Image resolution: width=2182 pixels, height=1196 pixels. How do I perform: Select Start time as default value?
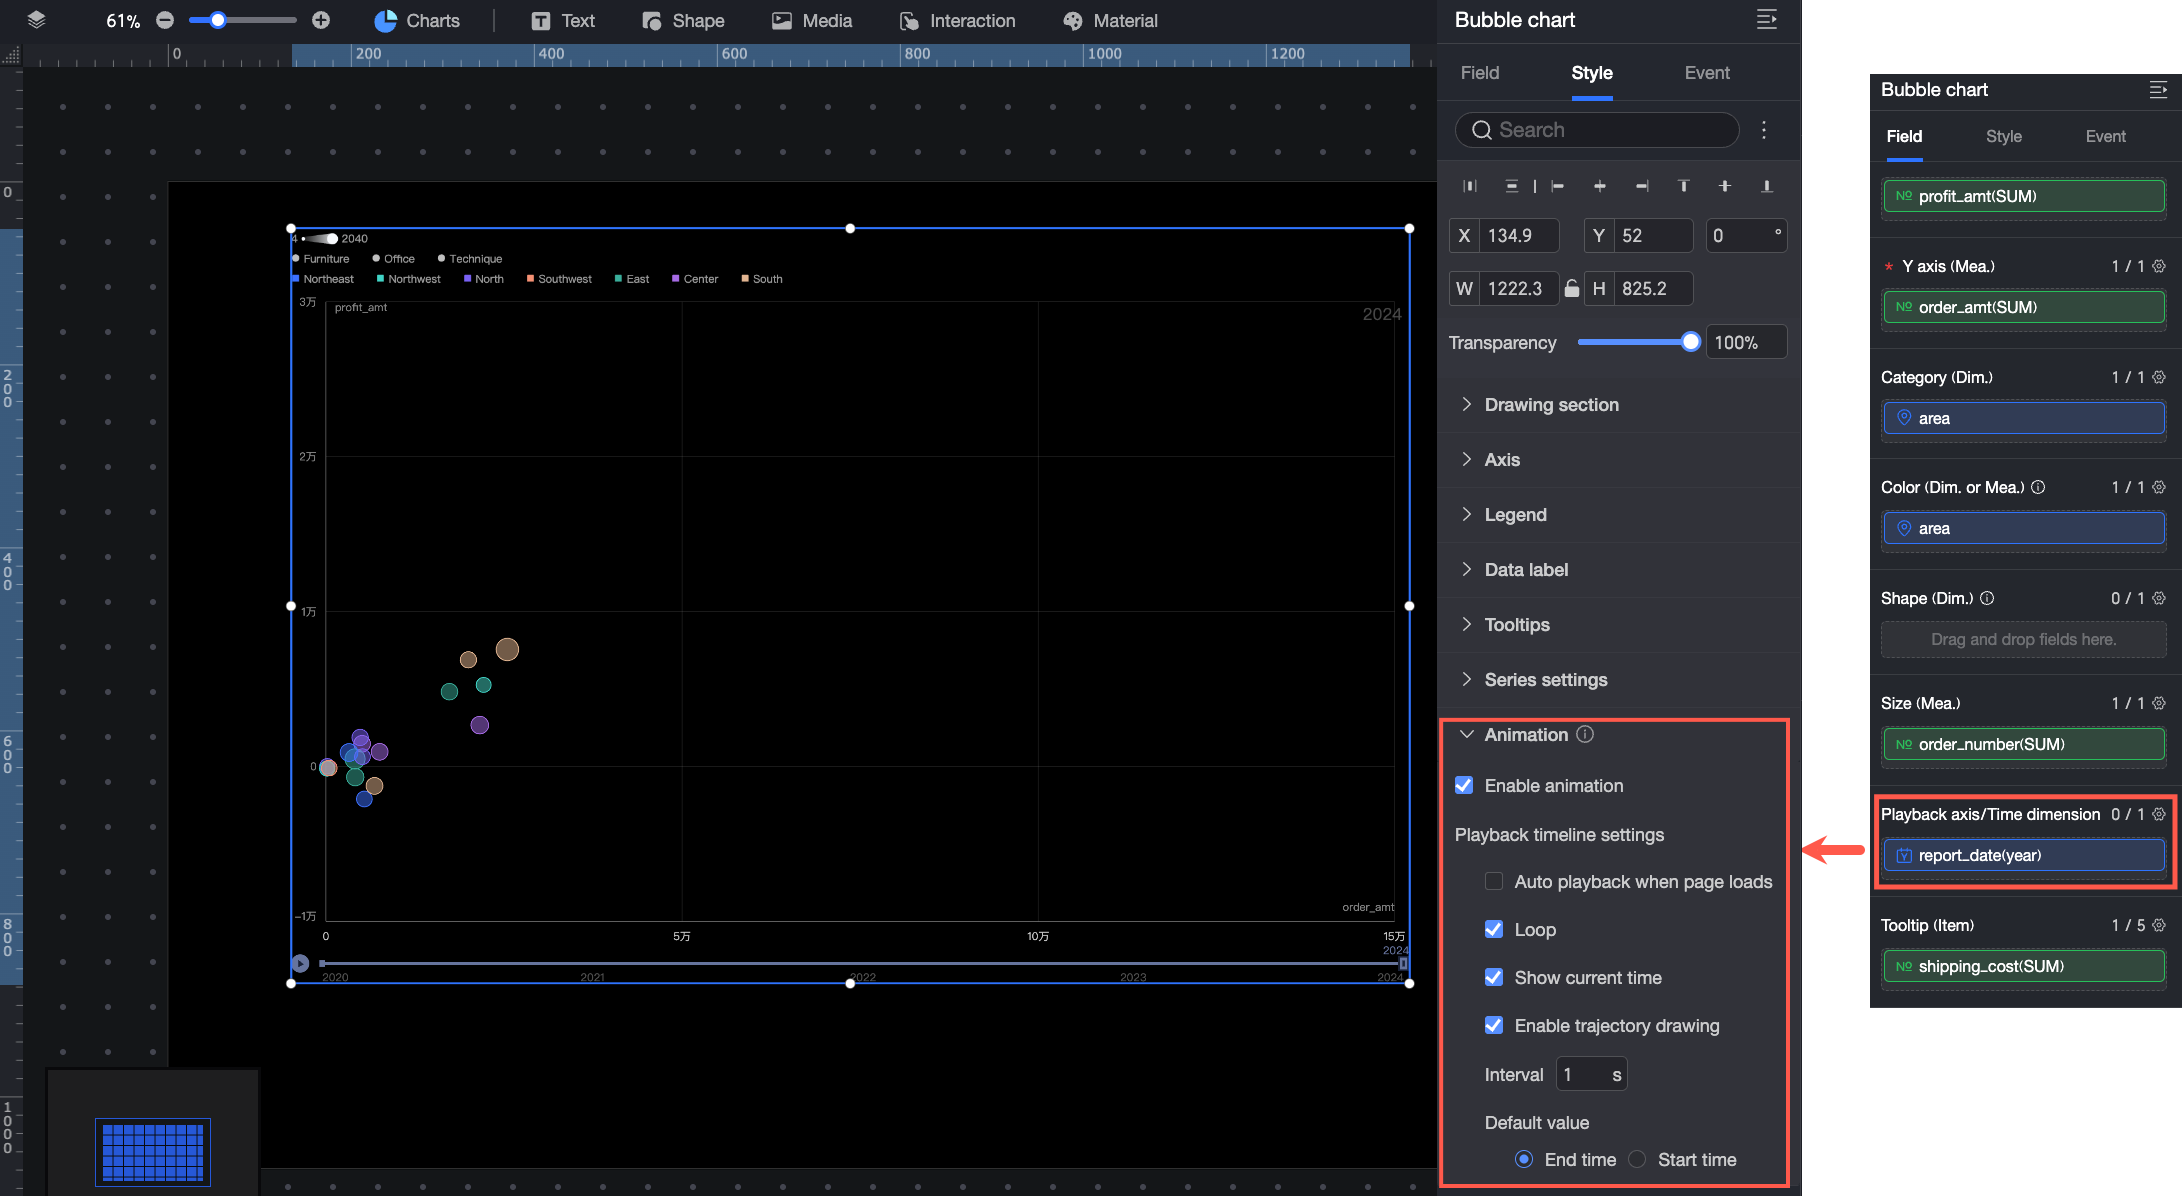[x=1637, y=1159]
